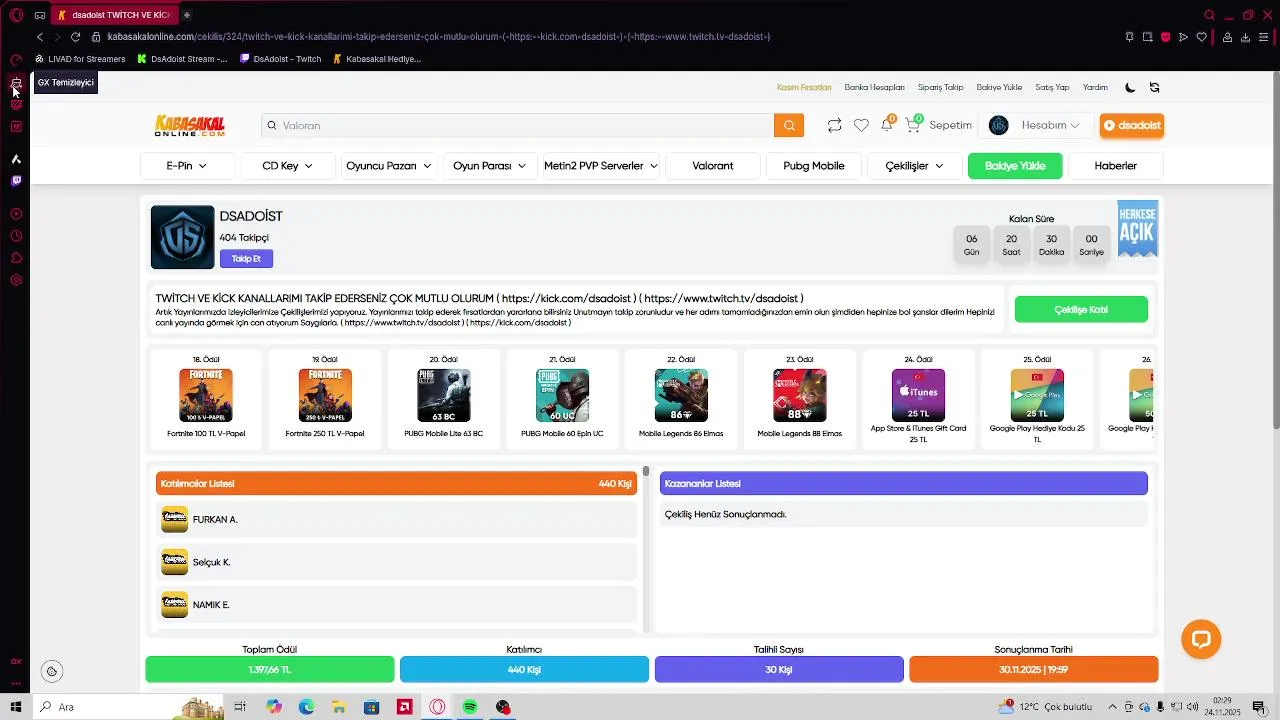
Task: Click participant FURKAN A. row
Action: tap(397, 519)
